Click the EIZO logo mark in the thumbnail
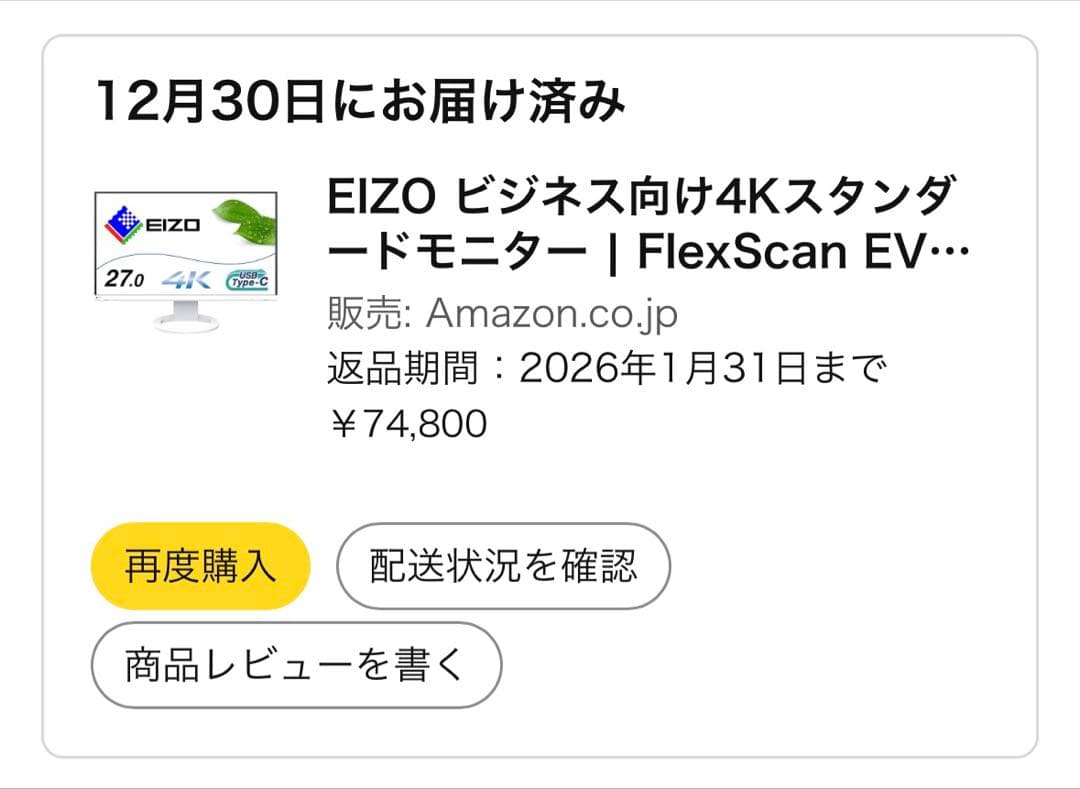 click(x=124, y=223)
